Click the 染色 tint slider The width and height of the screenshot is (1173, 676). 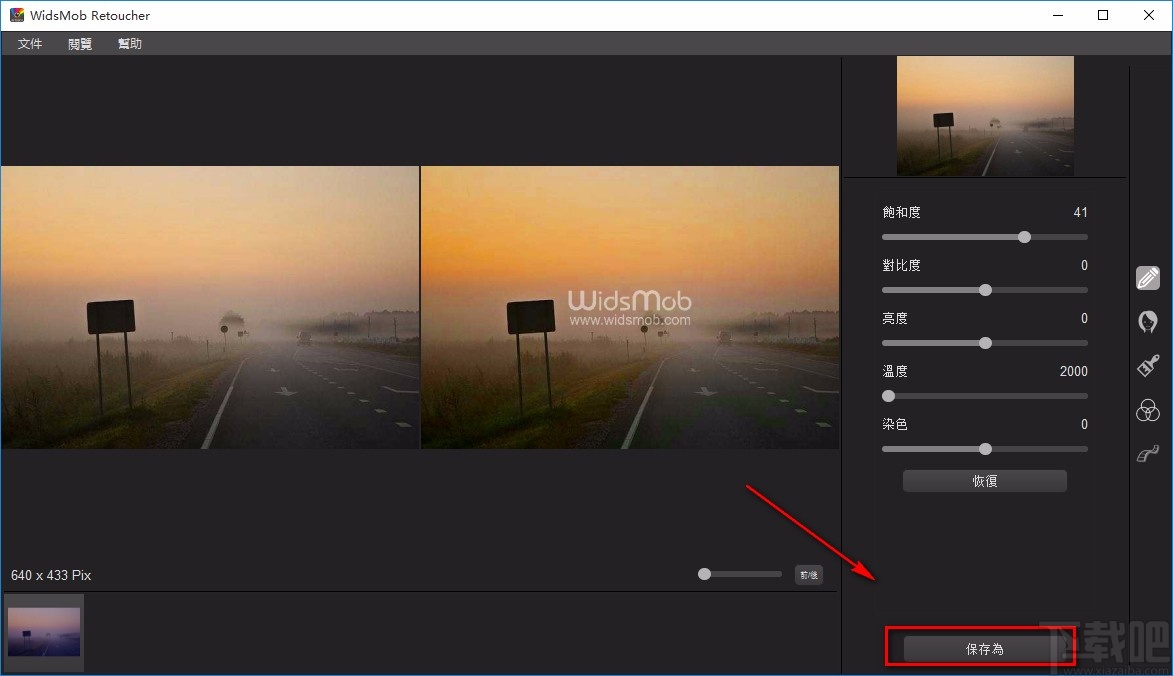click(x=984, y=449)
